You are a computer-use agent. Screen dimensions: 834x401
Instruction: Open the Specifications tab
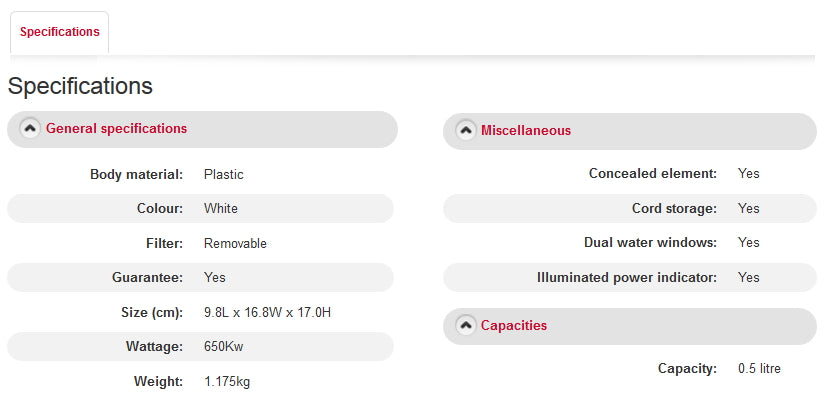pyautogui.click(x=60, y=32)
